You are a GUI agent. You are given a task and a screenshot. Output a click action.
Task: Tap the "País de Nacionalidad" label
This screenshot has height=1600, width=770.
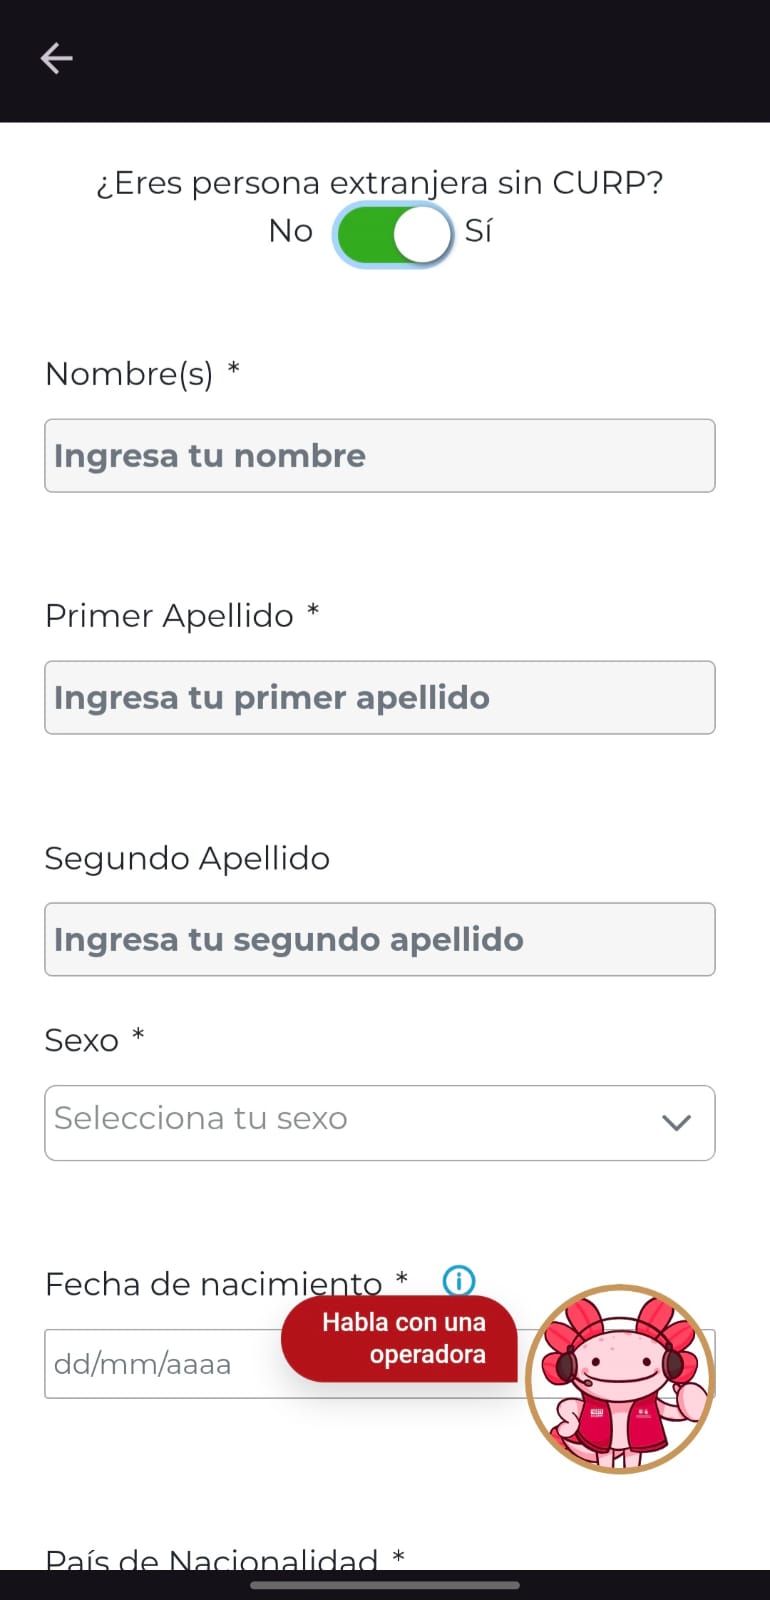(212, 1558)
